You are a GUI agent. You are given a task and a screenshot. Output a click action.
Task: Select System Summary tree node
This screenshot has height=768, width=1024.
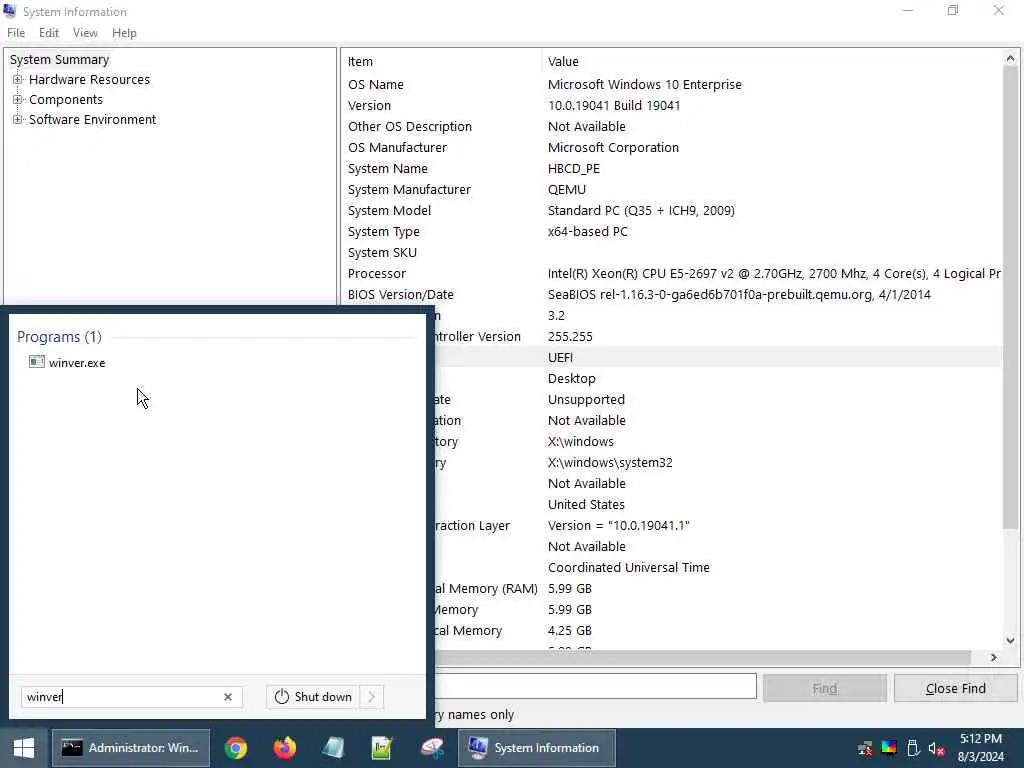[59, 59]
